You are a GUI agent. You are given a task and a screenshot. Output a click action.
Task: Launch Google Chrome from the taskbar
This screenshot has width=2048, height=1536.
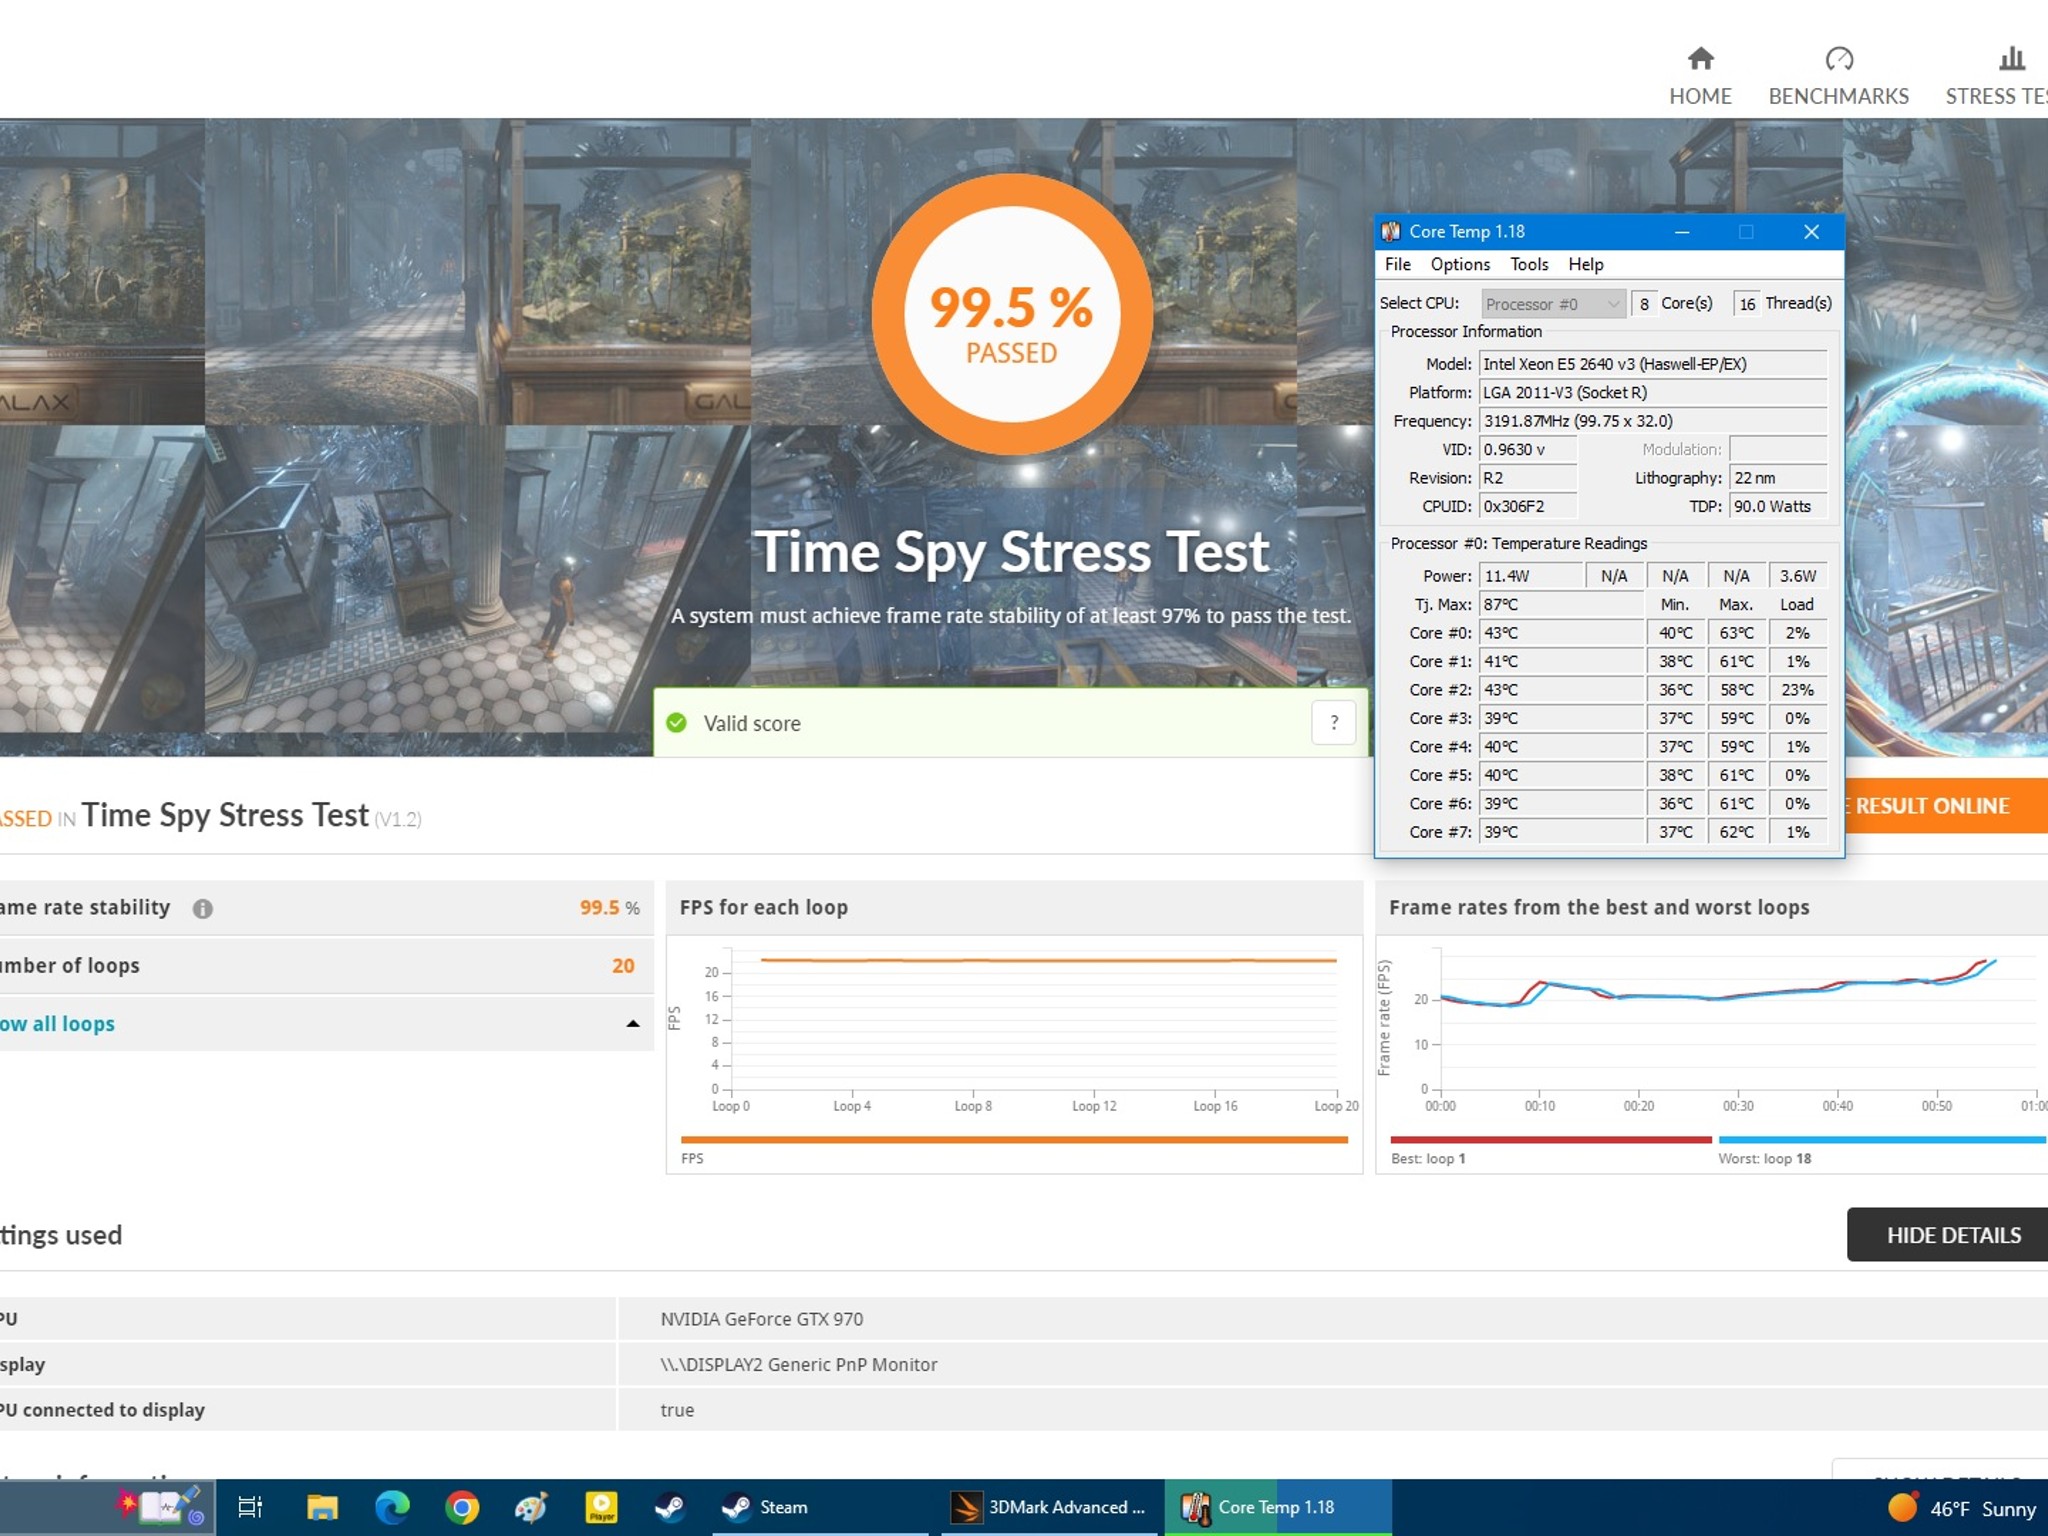point(461,1507)
